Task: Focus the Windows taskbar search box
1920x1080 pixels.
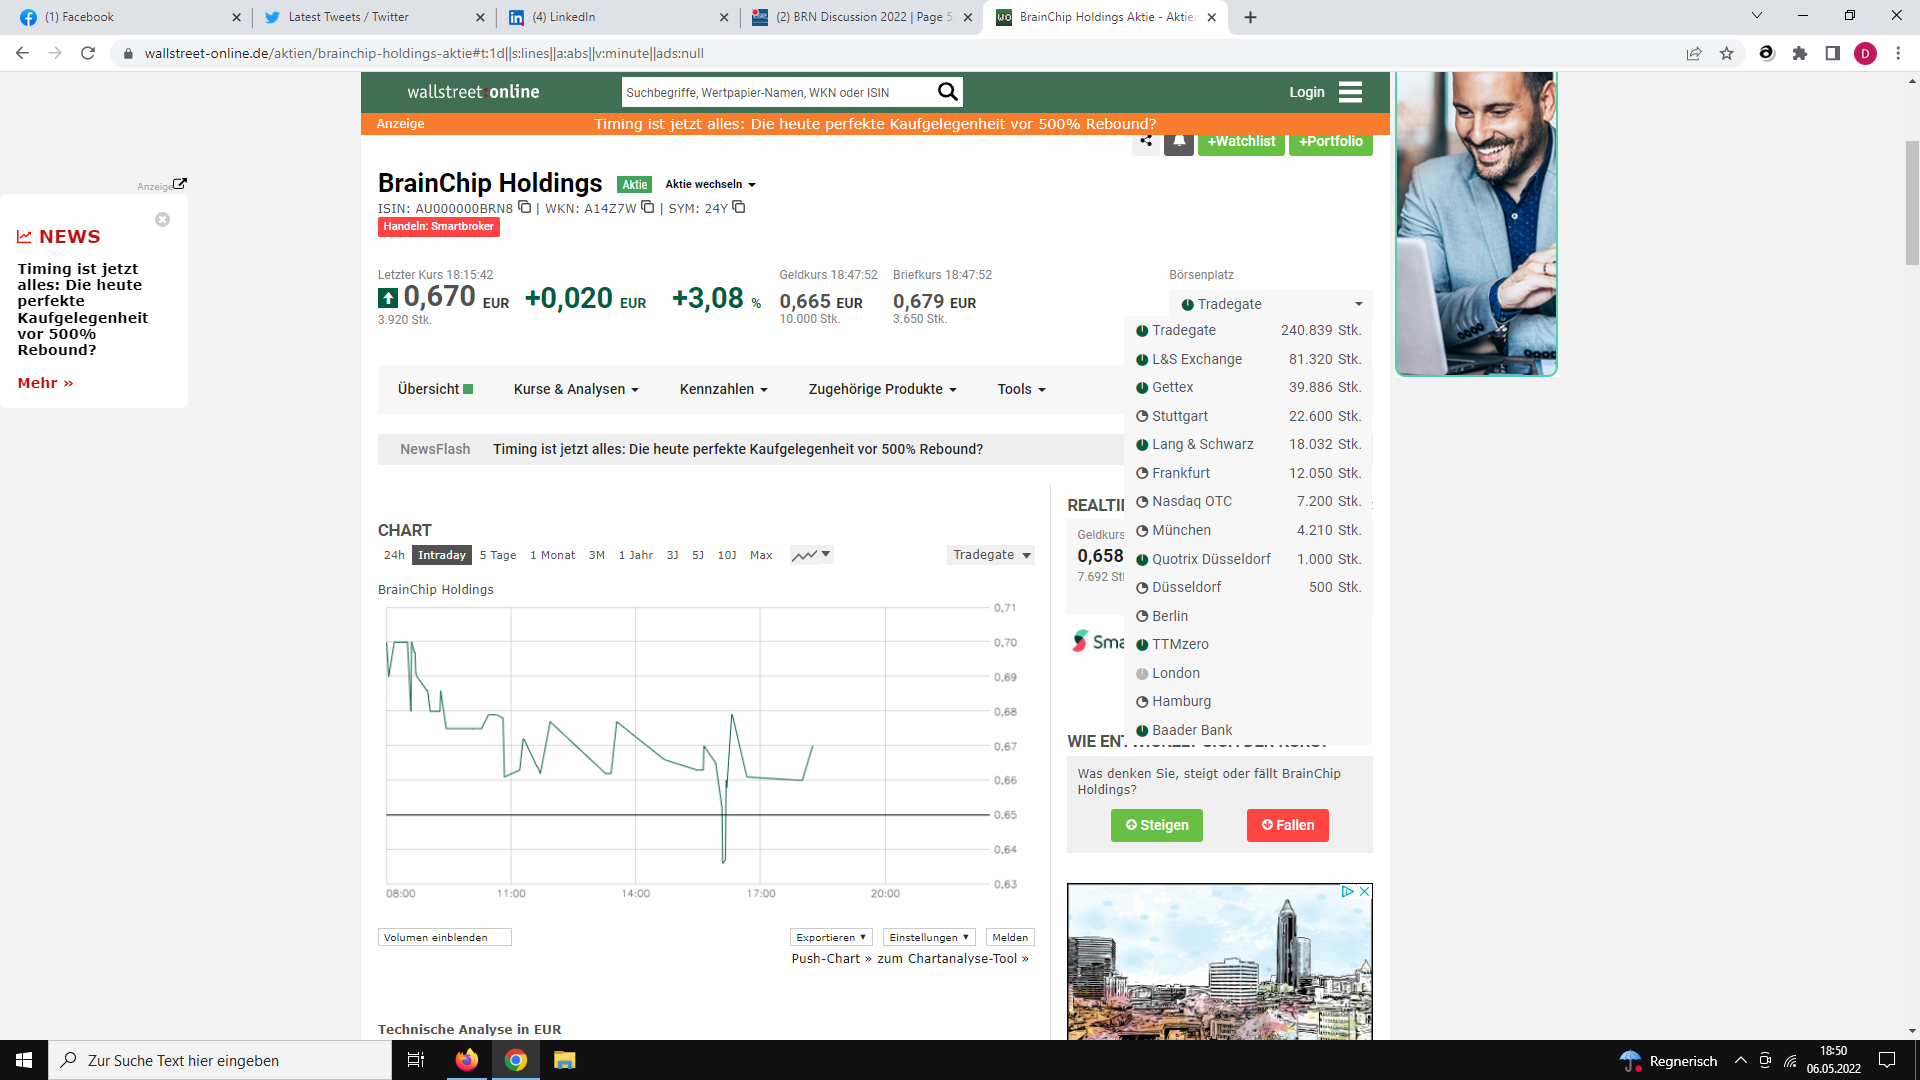Action: point(220,1060)
